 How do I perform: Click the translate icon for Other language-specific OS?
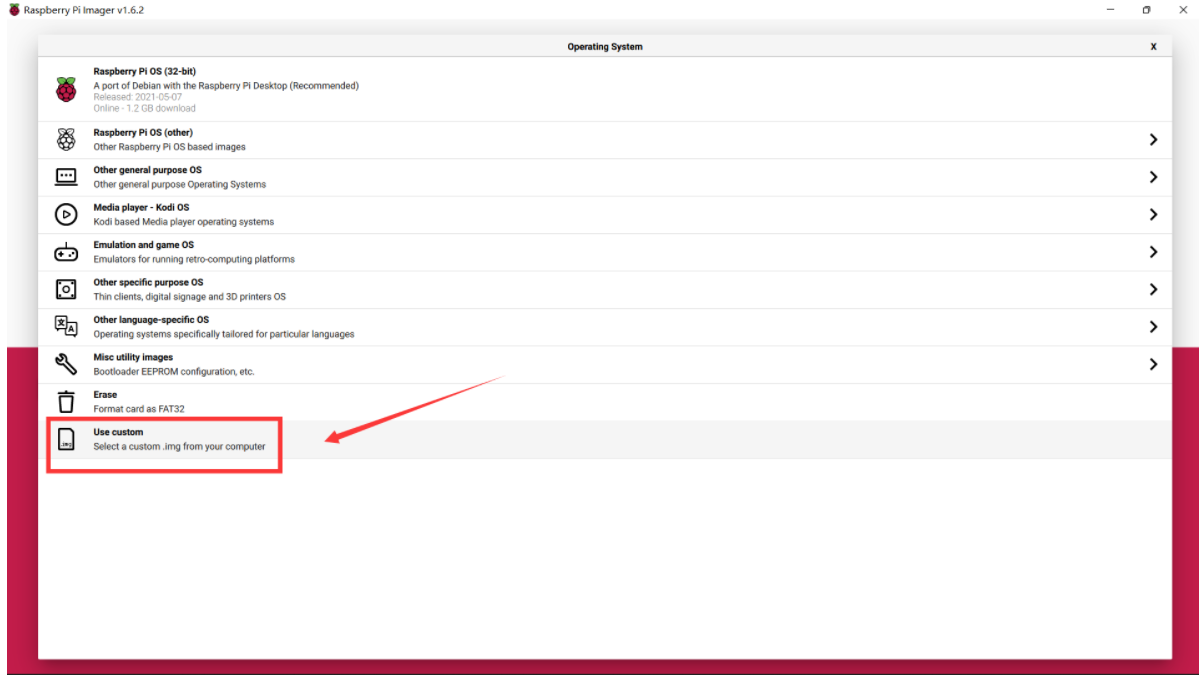coord(66,326)
